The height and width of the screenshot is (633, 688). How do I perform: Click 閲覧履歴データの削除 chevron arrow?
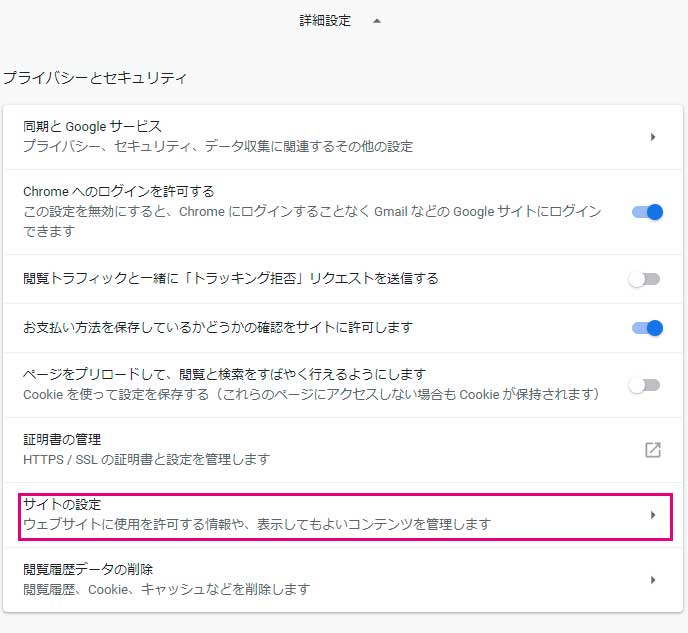click(x=652, y=580)
